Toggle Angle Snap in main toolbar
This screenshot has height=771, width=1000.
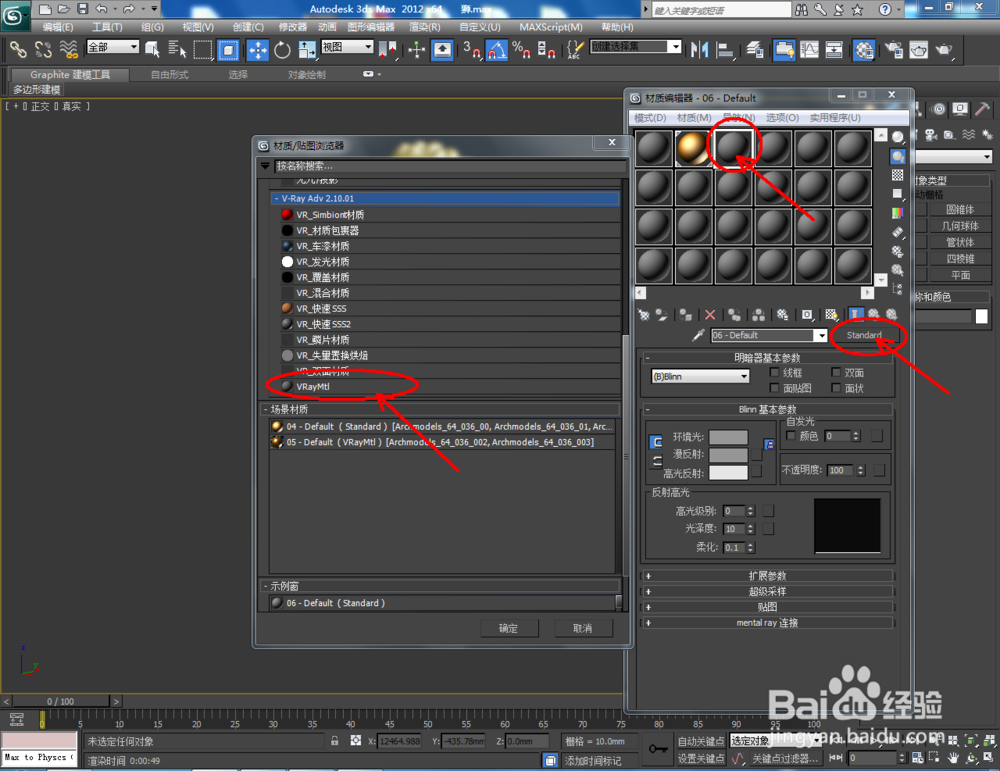497,49
